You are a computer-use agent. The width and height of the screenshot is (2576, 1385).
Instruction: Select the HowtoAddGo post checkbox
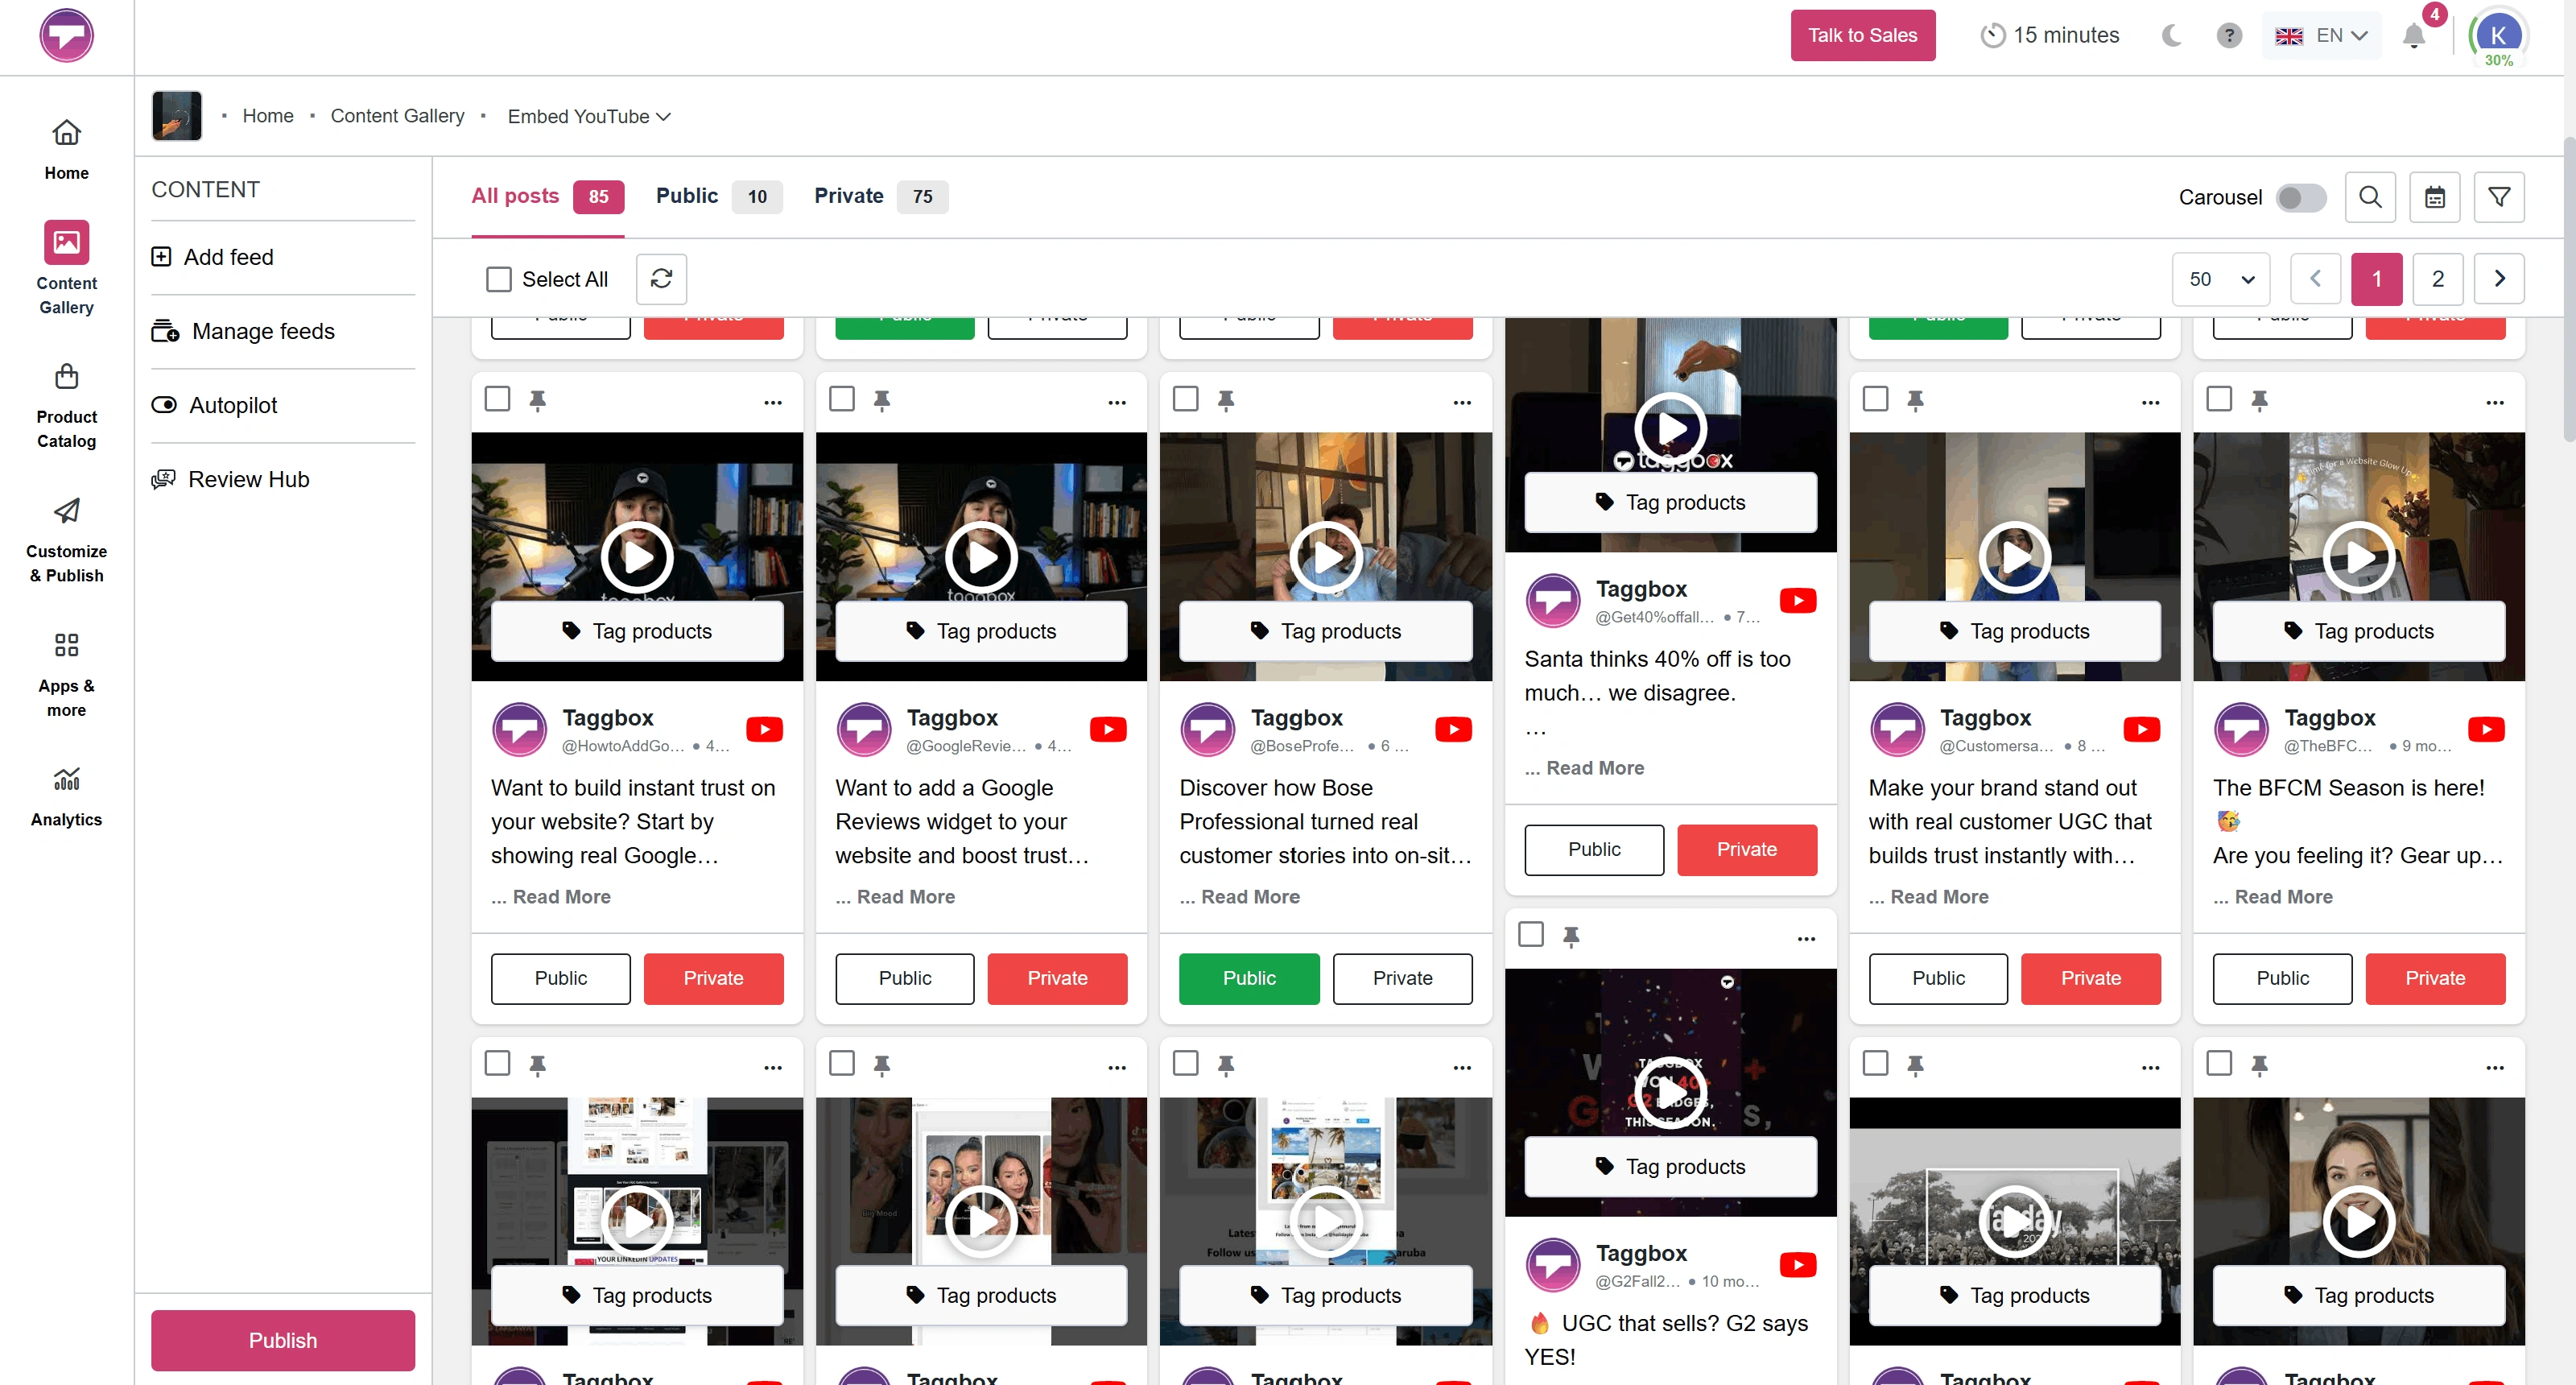[x=497, y=399]
